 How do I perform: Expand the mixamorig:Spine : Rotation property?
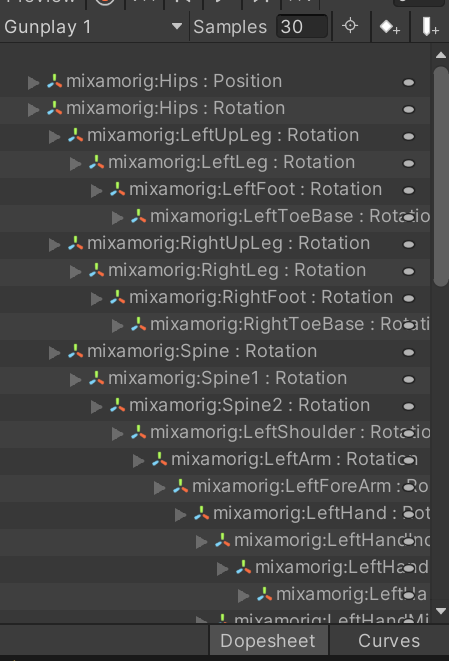click(54, 352)
